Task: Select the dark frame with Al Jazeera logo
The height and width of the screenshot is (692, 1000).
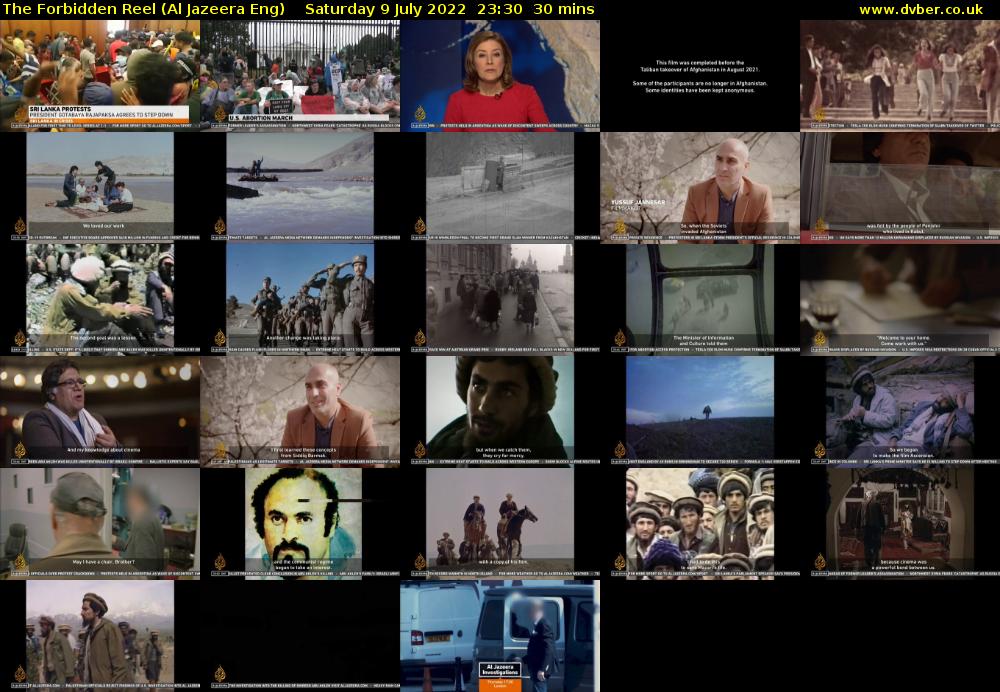Action: [x=300, y=635]
